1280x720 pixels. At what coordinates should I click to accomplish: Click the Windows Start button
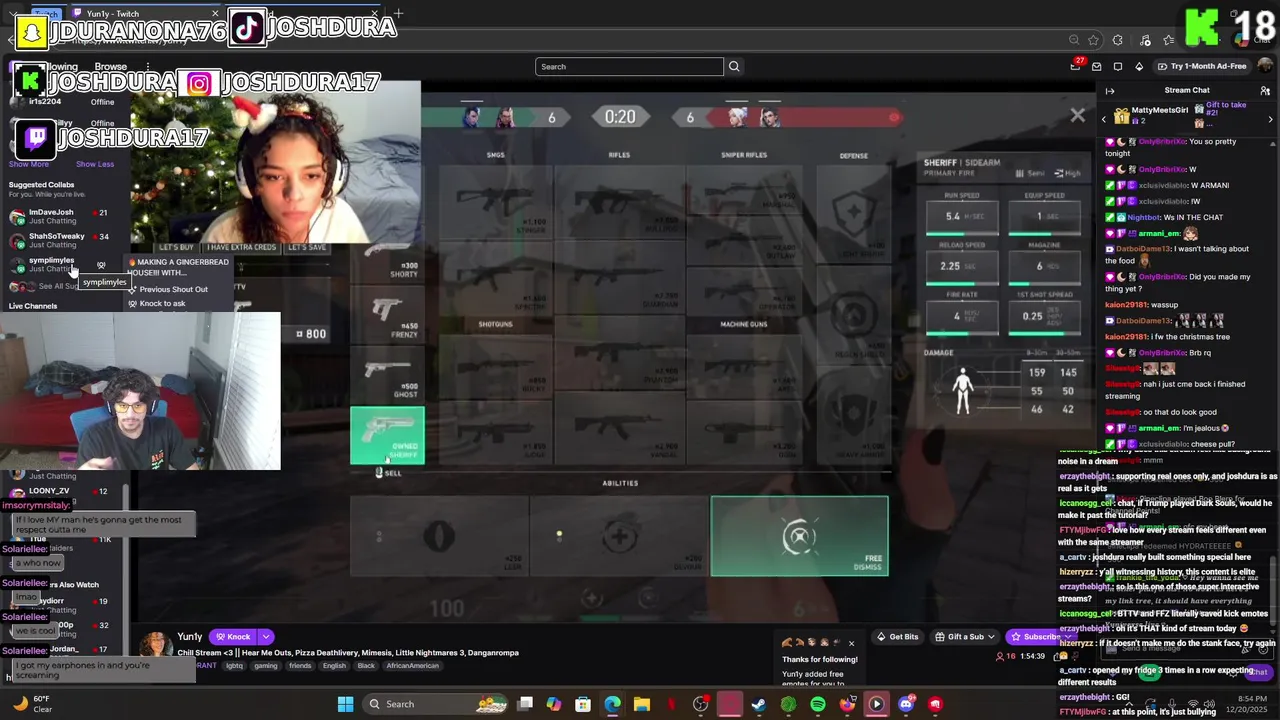[345, 704]
